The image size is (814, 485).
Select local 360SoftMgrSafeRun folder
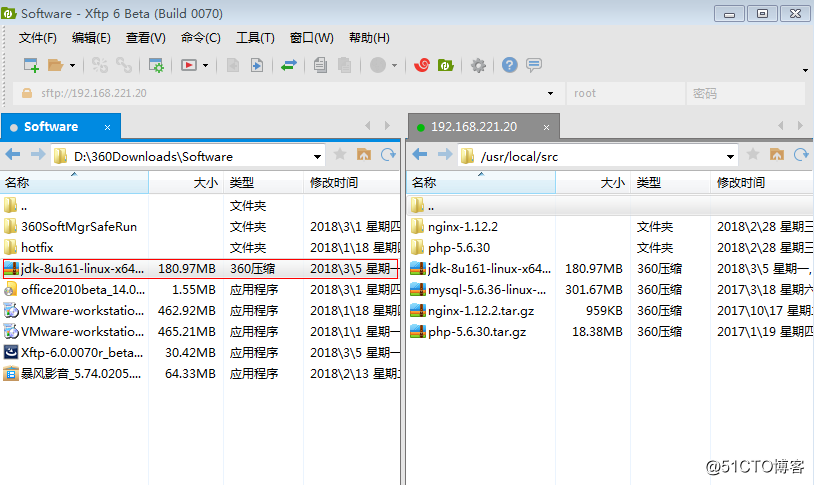[78, 227]
